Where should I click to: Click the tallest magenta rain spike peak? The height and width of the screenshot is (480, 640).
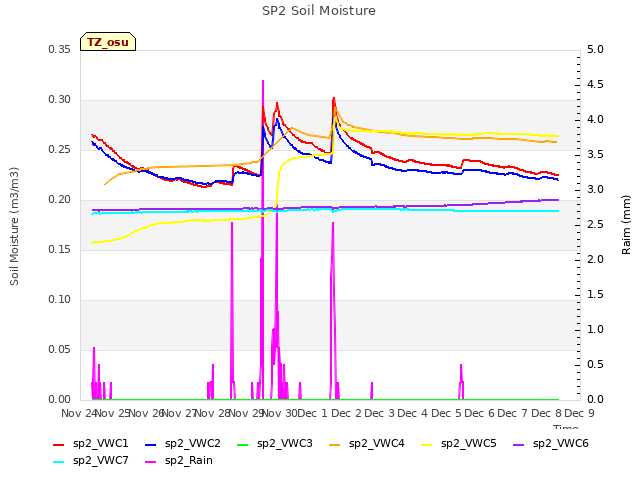pyautogui.click(x=263, y=81)
